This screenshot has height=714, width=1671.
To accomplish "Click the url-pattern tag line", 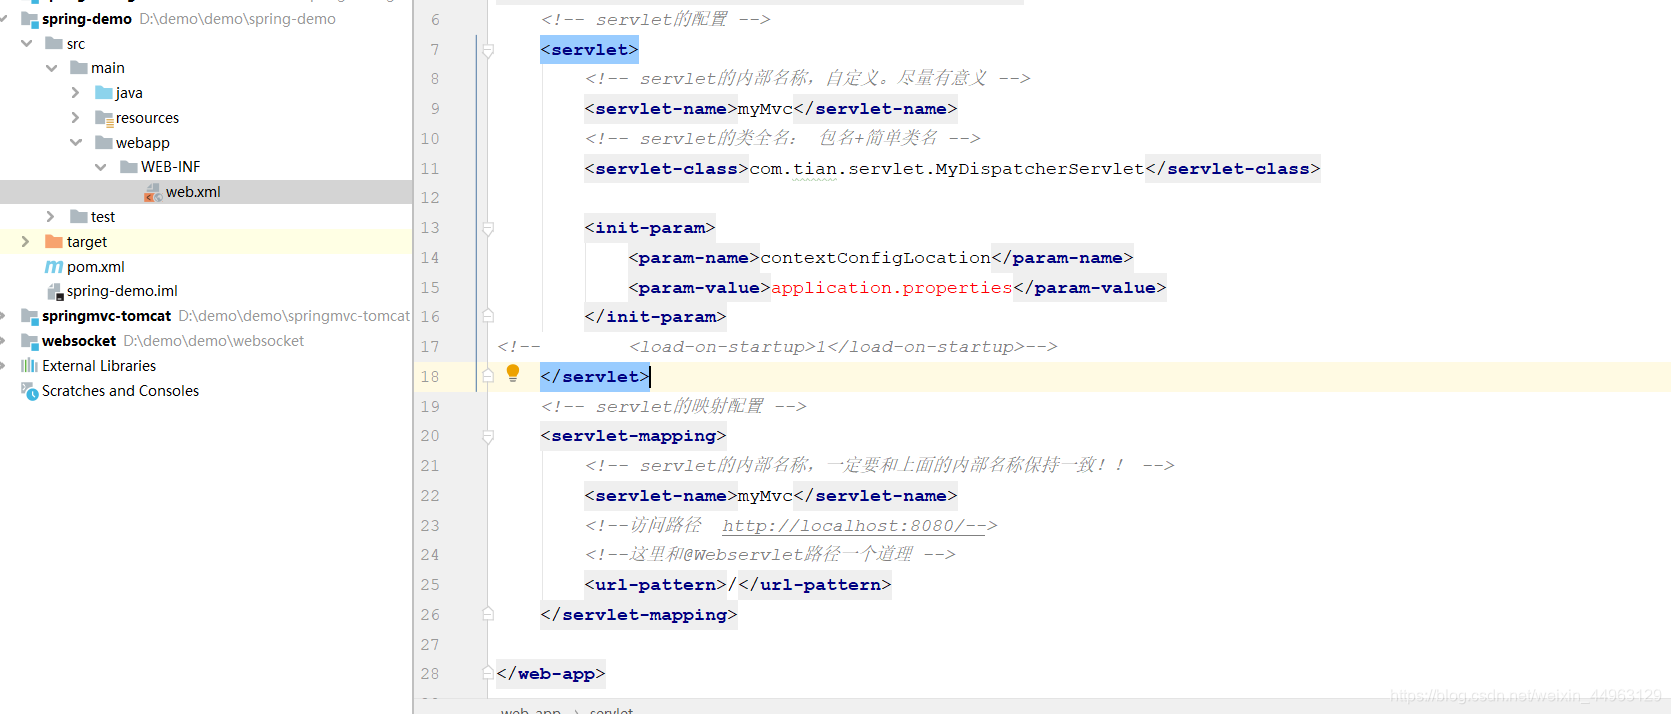I will pos(738,585).
